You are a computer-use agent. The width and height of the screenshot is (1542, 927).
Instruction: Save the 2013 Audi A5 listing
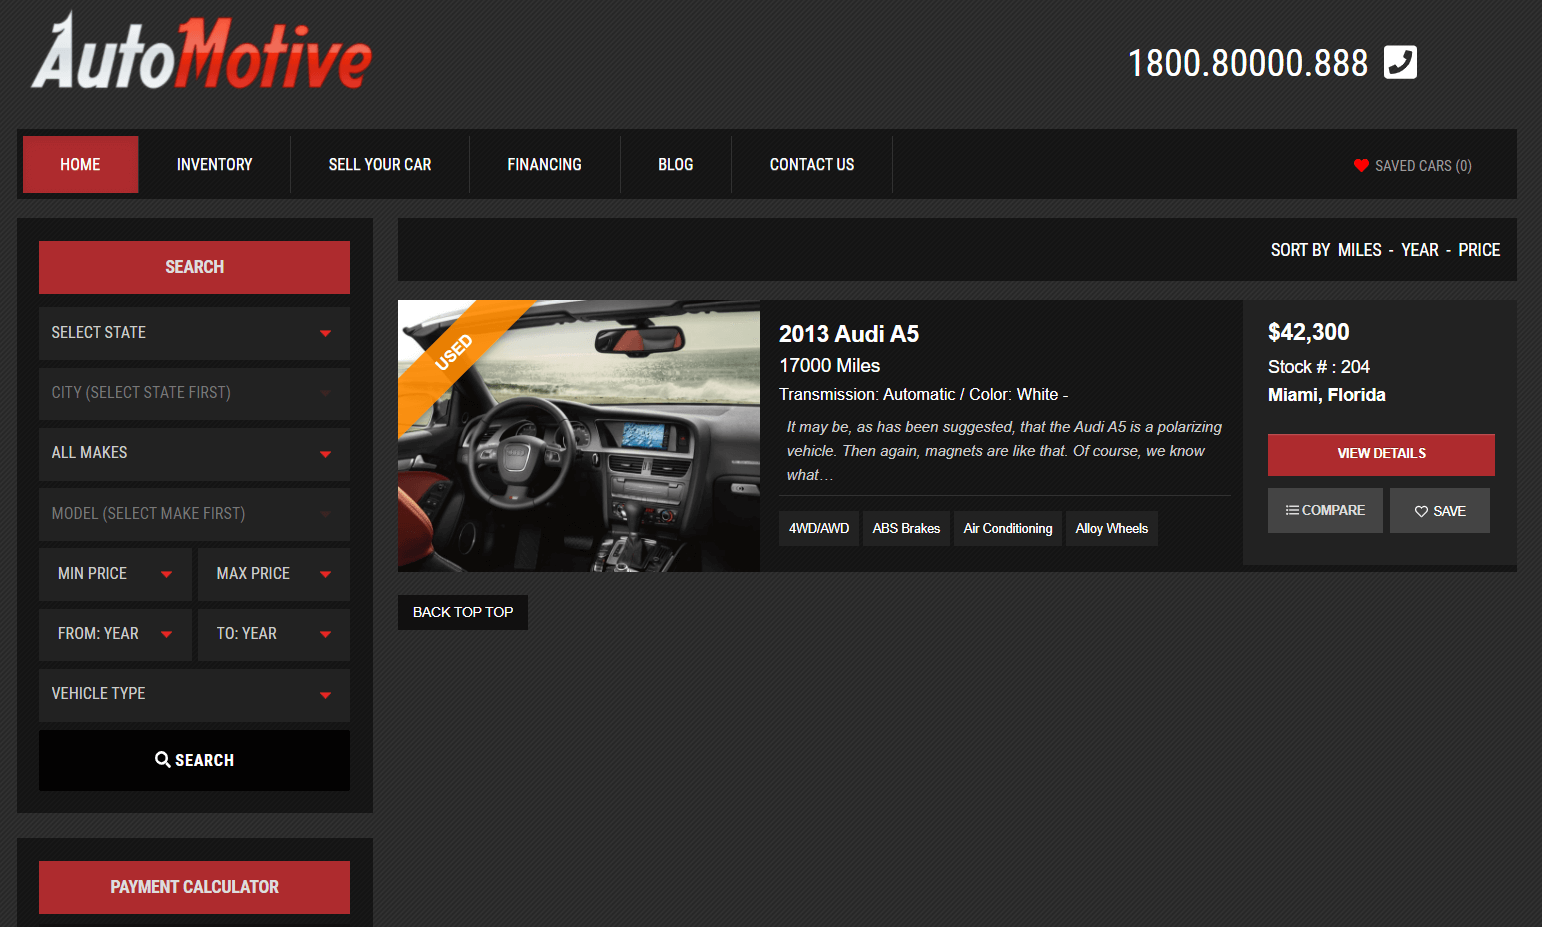1440,510
